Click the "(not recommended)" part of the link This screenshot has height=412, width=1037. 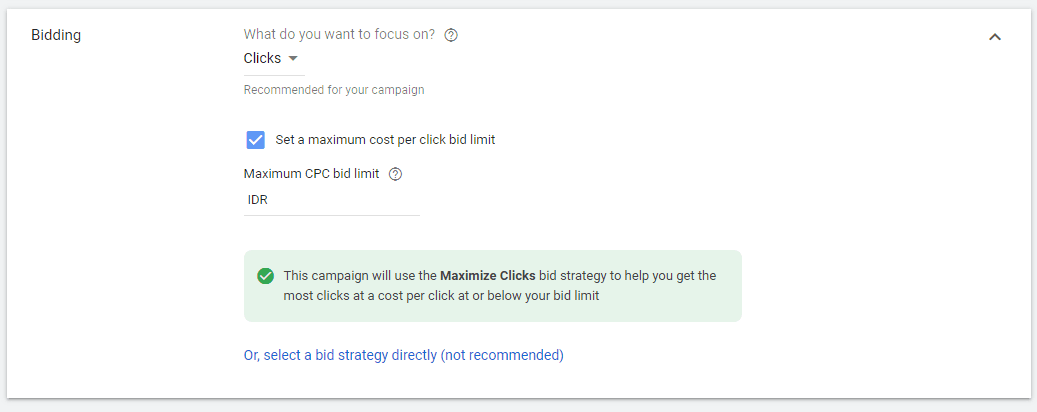[502, 355]
